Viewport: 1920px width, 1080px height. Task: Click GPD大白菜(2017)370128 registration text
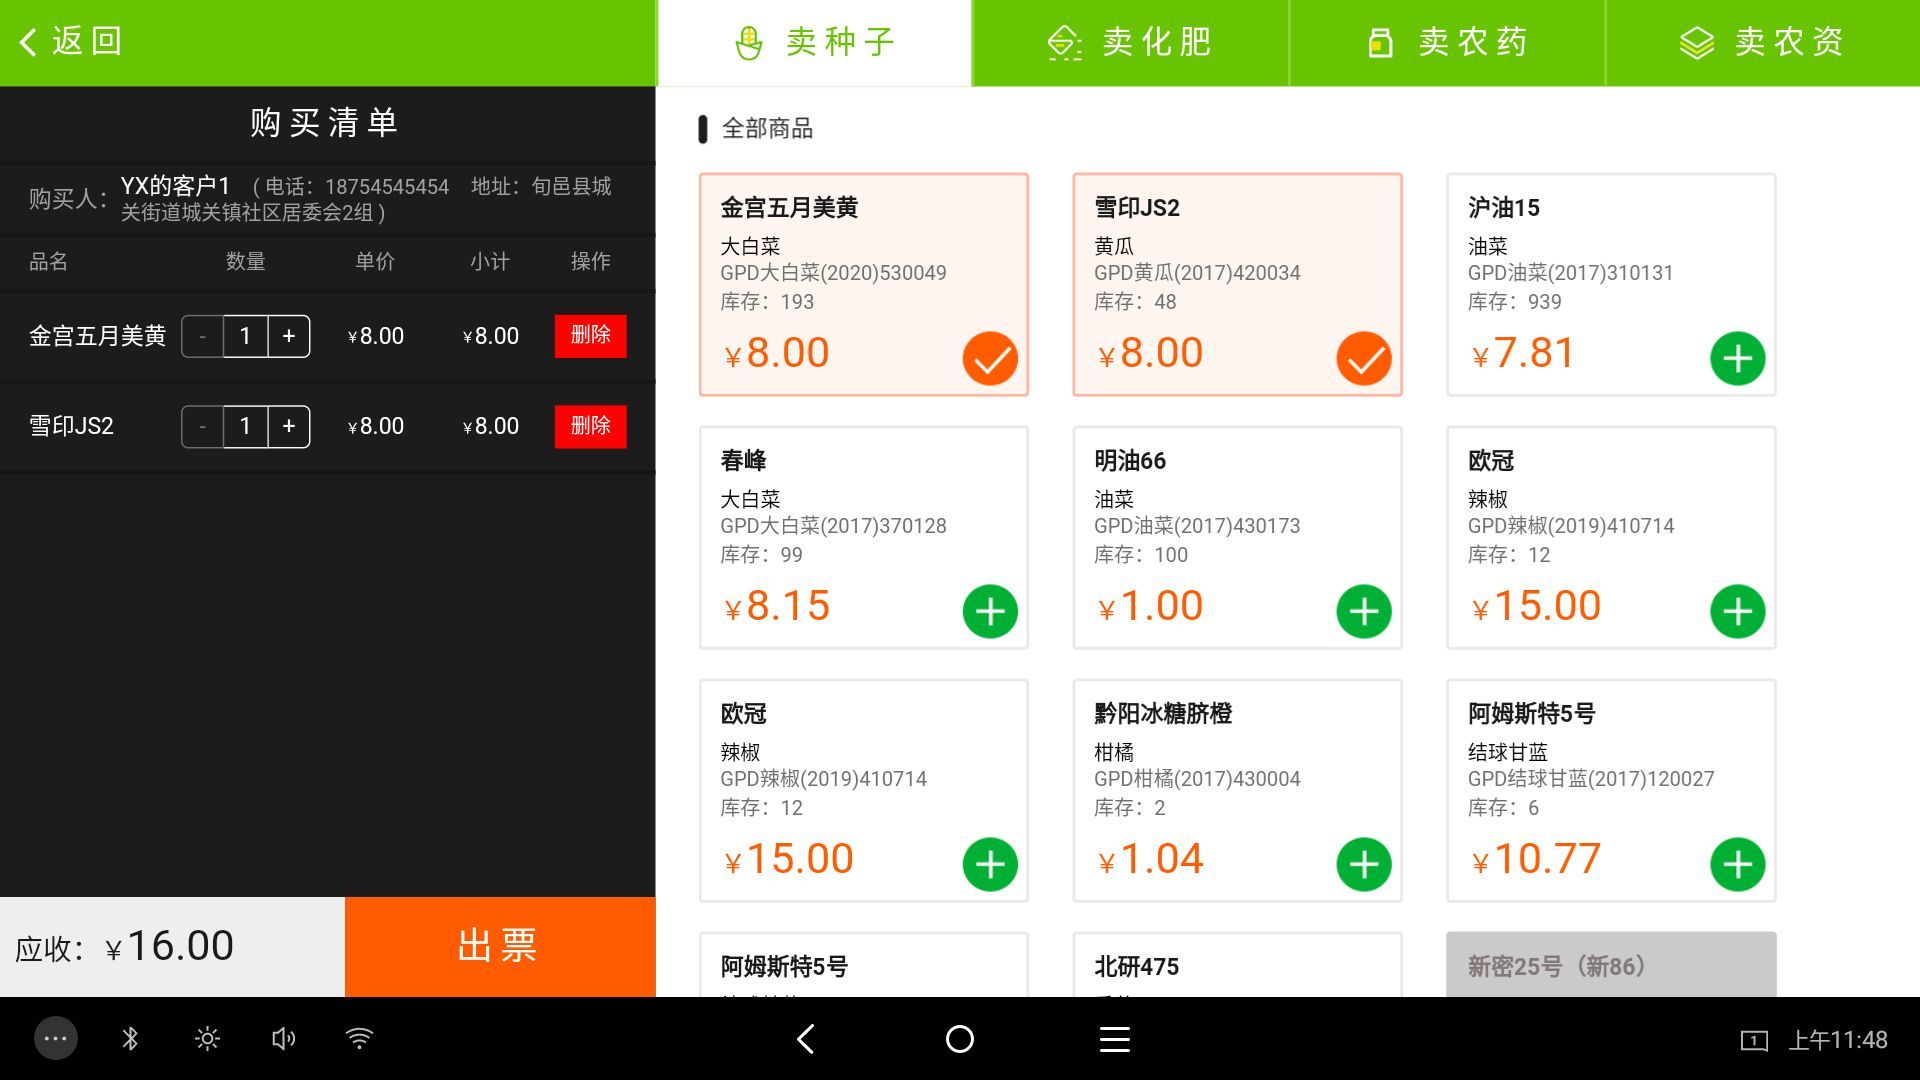[x=833, y=526]
